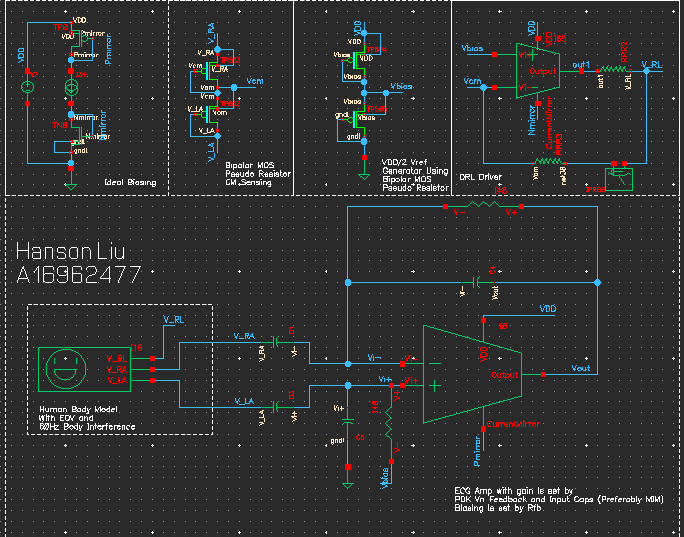This screenshot has width=684, height=537.
Task: Click the 'Hanson Liu' title text
Action: coord(71,252)
